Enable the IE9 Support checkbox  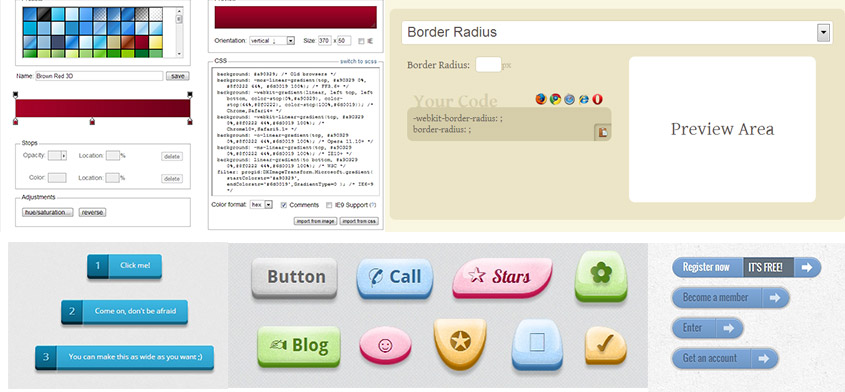coord(329,205)
